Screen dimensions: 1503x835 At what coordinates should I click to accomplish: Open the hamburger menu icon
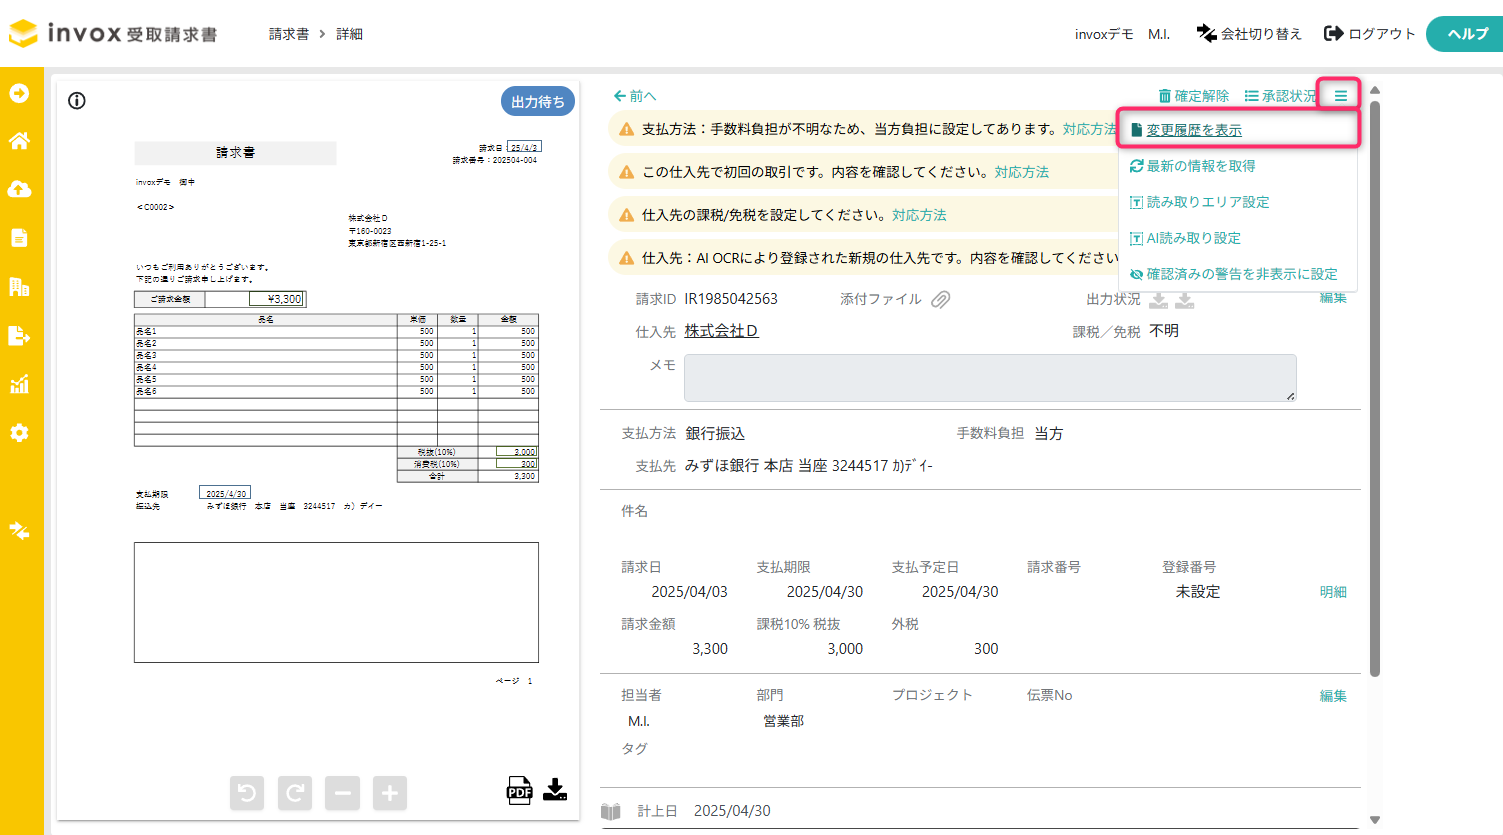click(x=1340, y=96)
